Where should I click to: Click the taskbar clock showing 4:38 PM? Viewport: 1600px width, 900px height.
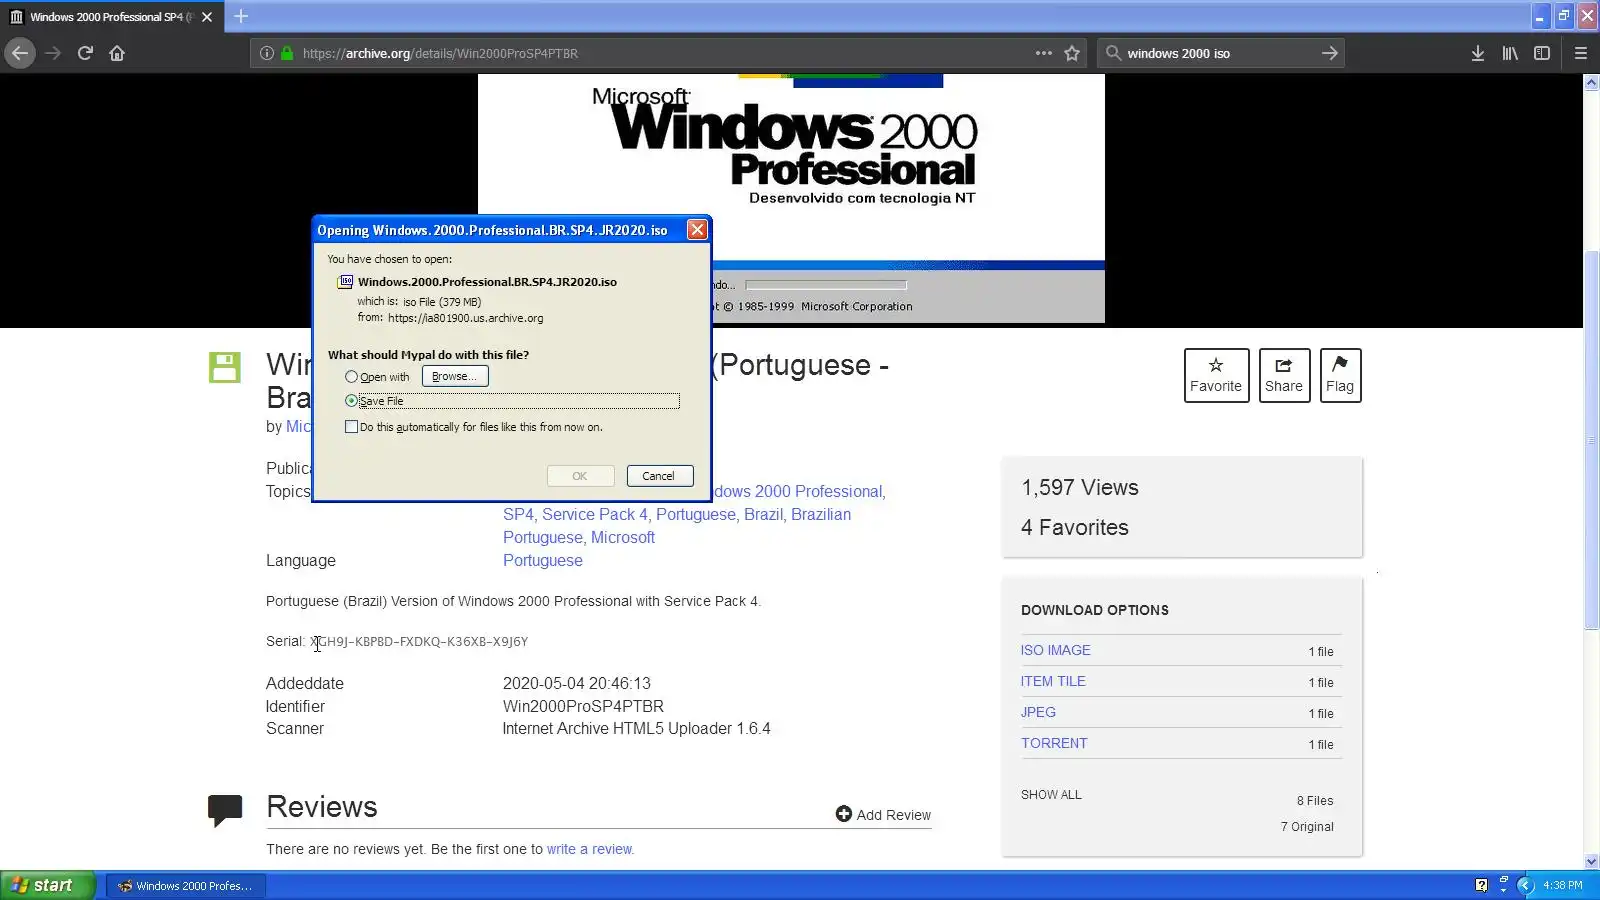pos(1563,885)
